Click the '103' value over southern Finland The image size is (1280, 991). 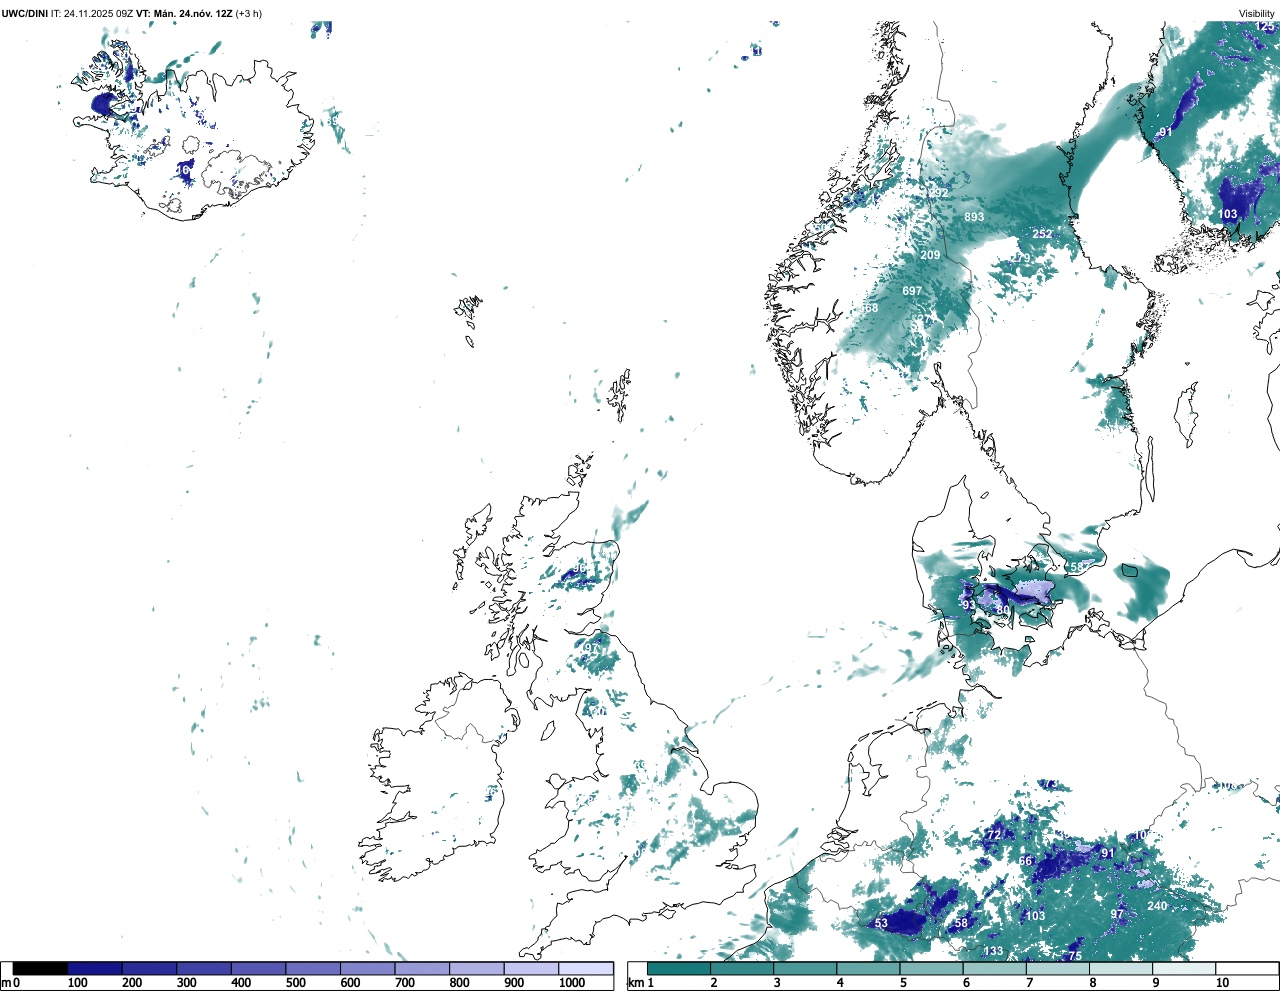coord(1228,214)
